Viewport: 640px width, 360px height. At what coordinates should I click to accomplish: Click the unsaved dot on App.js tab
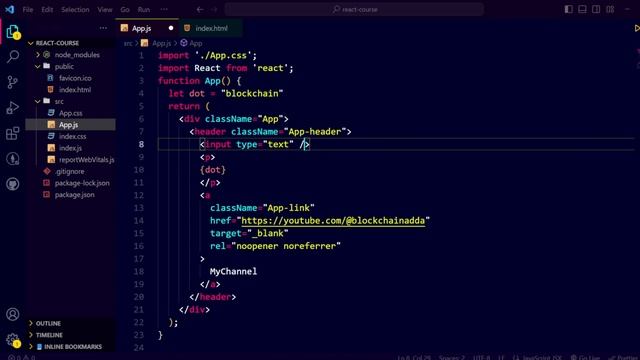(x=171, y=28)
